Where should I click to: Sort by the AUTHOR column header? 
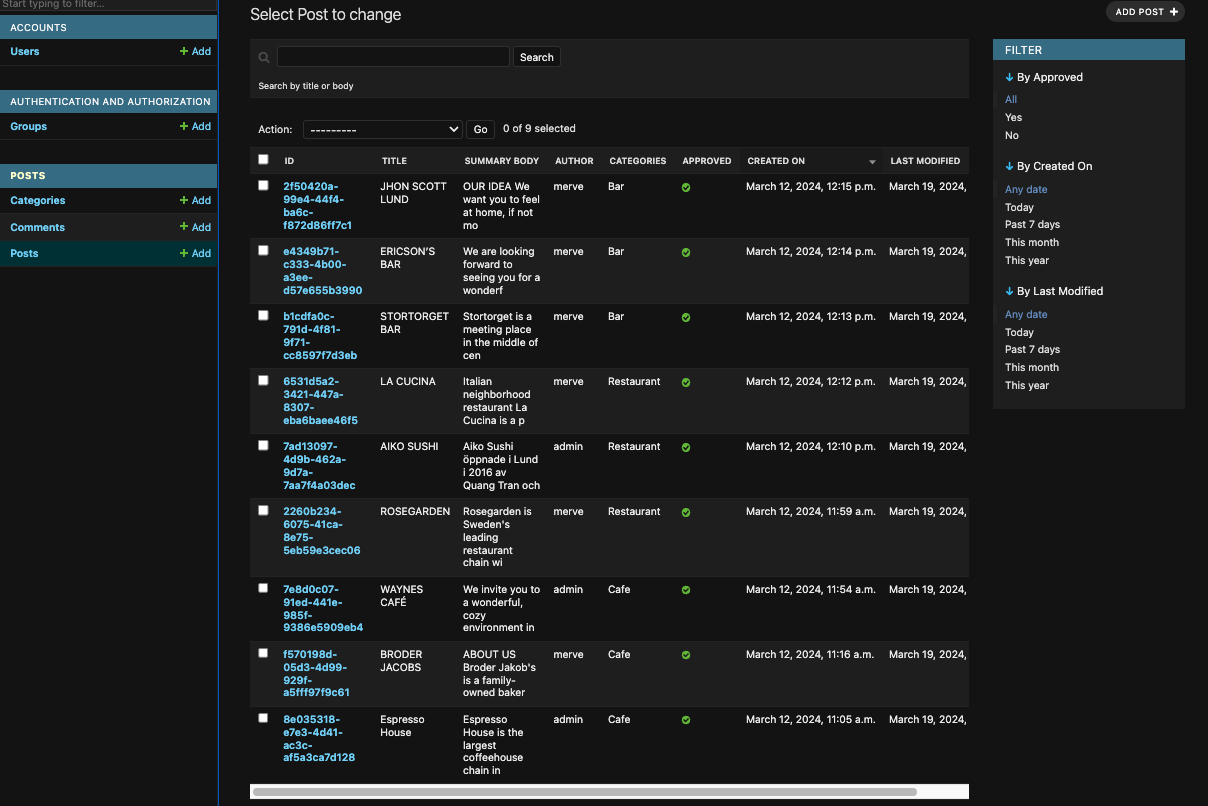[x=574, y=161]
